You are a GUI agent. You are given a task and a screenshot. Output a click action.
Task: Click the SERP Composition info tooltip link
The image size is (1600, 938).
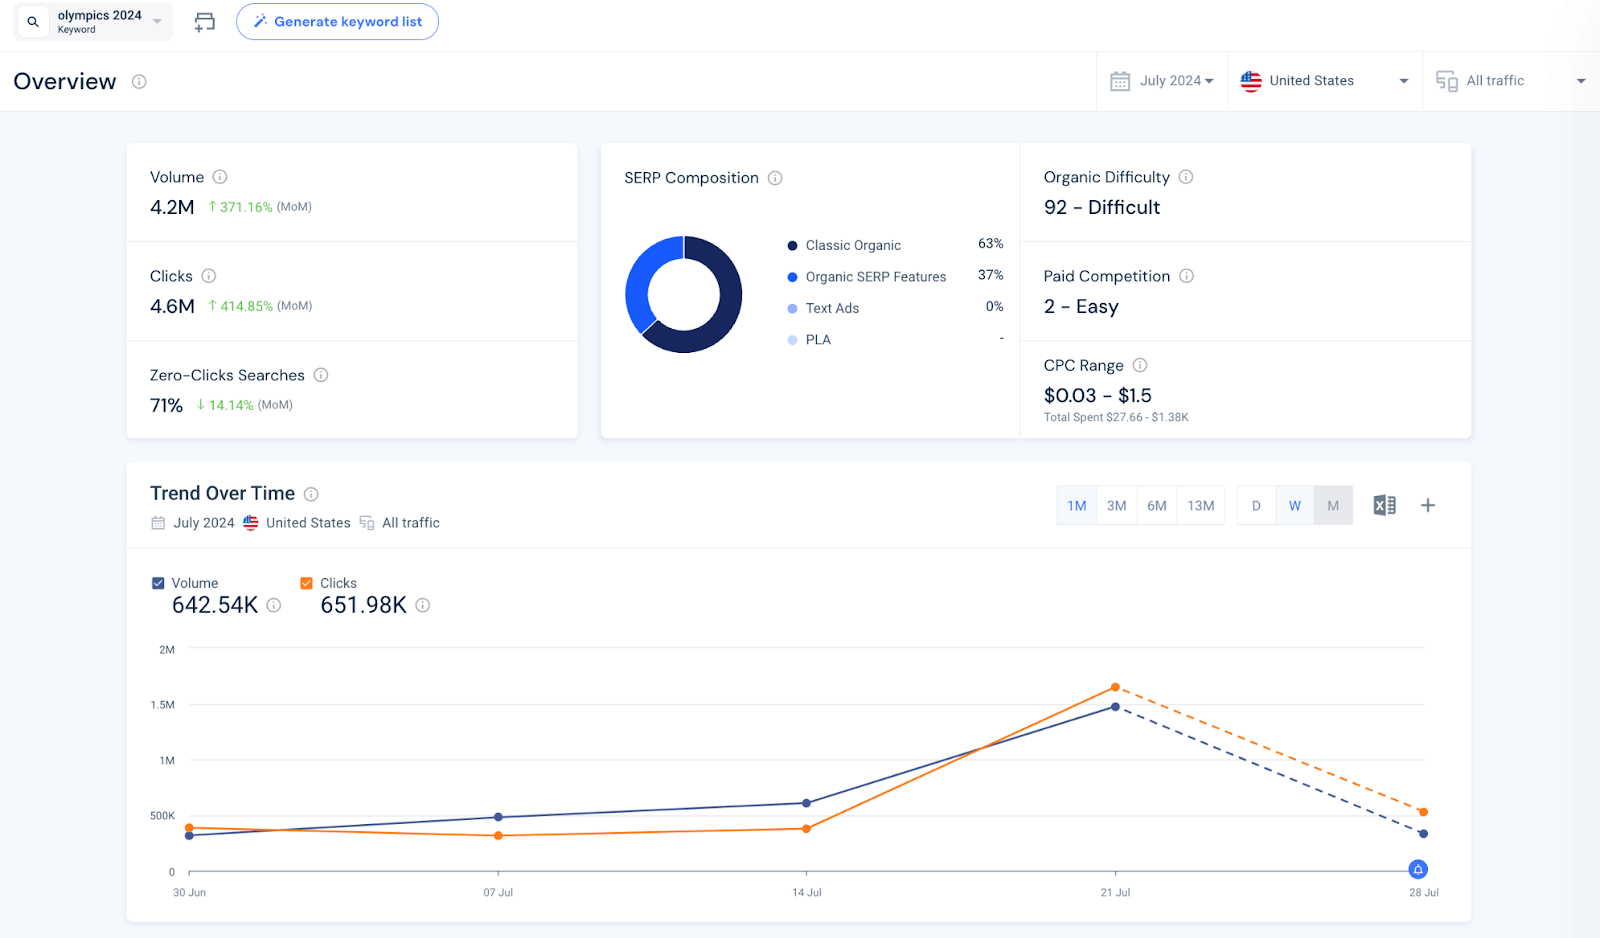click(775, 177)
